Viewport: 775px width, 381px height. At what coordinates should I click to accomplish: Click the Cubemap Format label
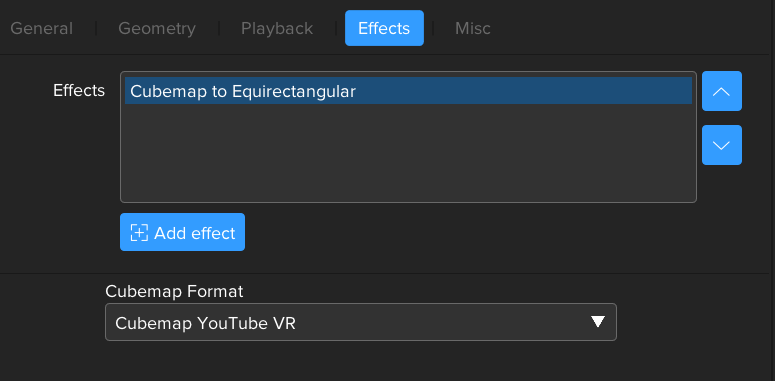(x=174, y=292)
